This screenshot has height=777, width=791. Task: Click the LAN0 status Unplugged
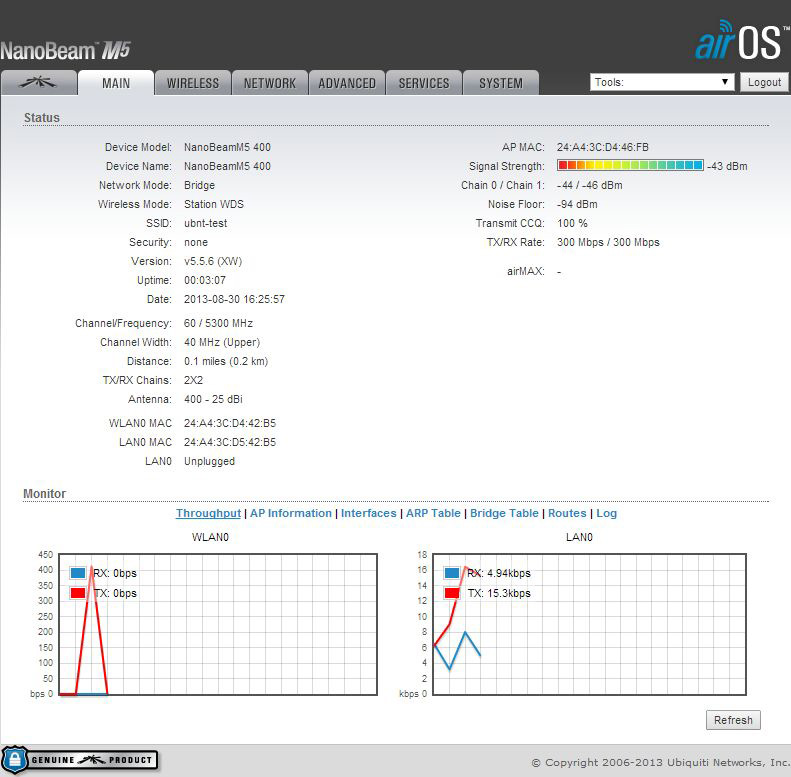pos(209,461)
